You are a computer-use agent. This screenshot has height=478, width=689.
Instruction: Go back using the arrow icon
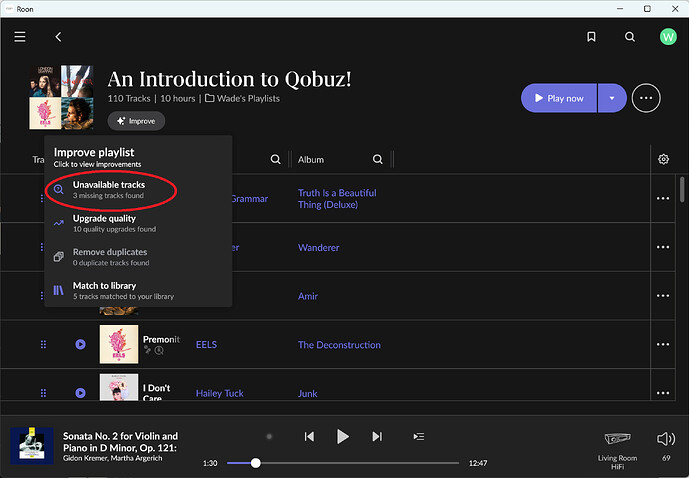point(58,37)
